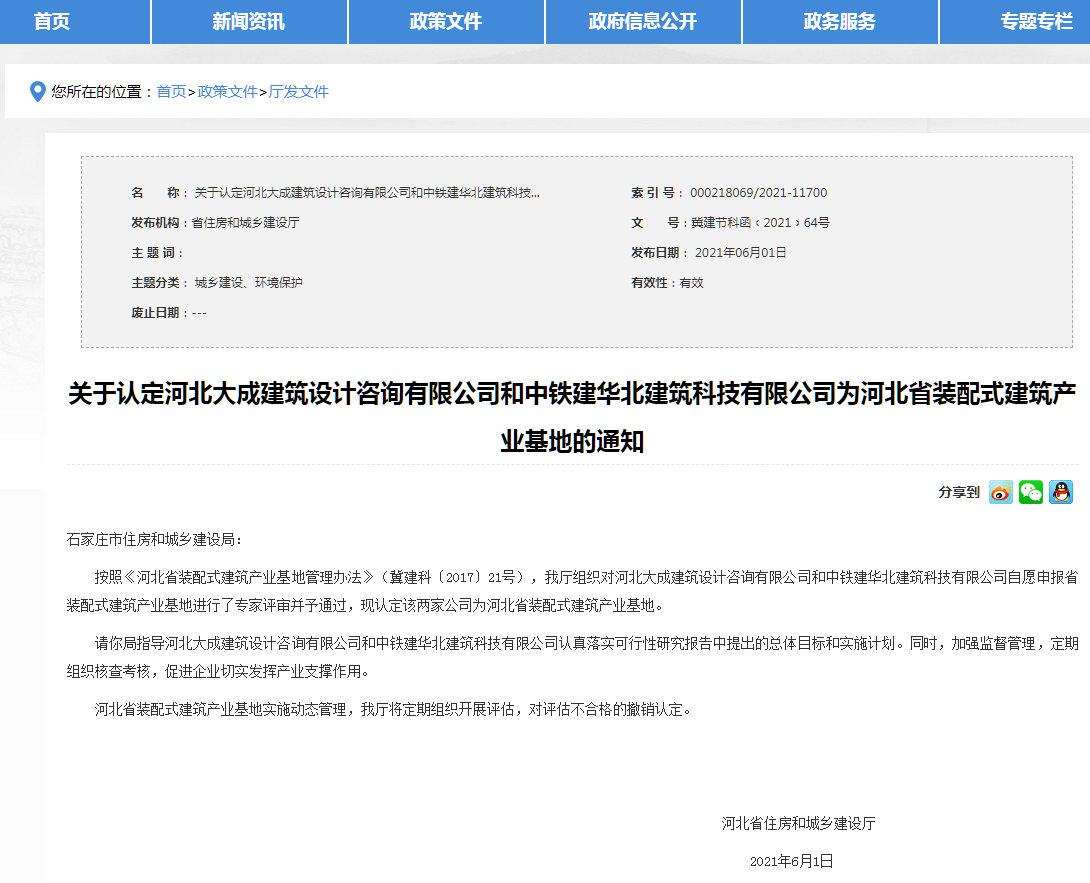This screenshot has height=883, width=1090.
Task: Click the index number 000218069/2021-11700
Action: pyautogui.click(x=759, y=193)
